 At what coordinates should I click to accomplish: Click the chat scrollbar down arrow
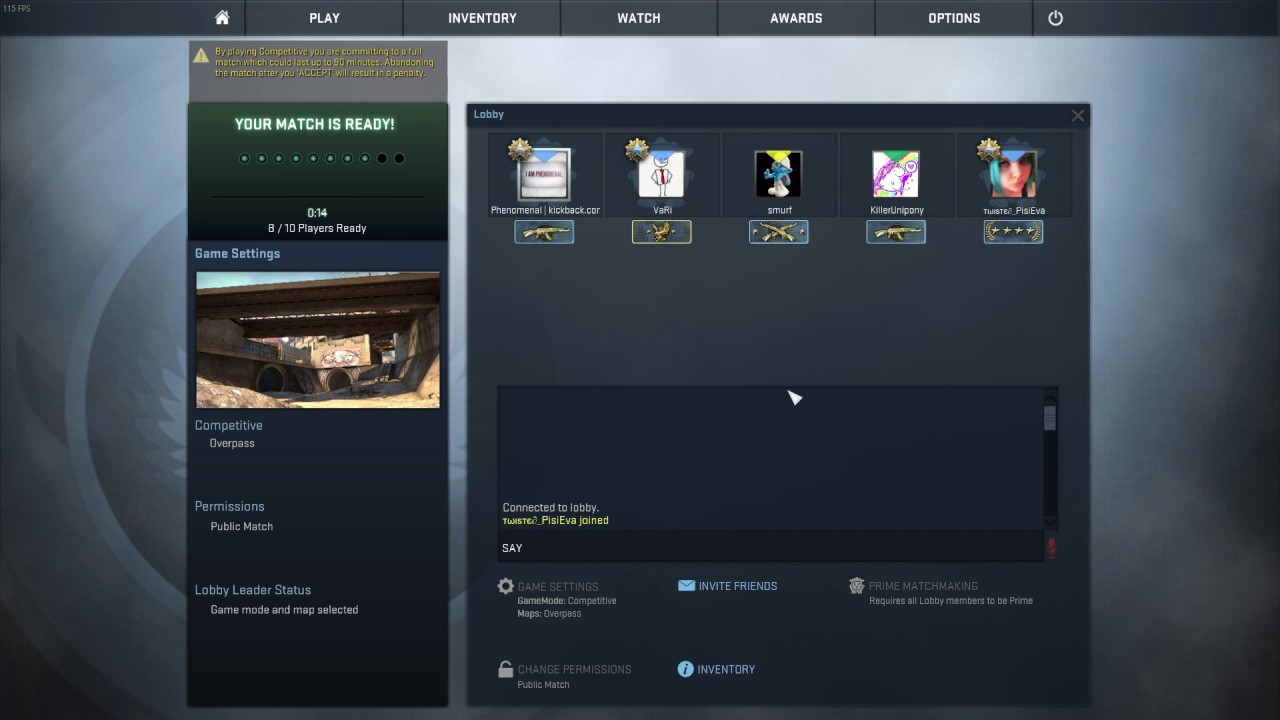tap(1050, 522)
